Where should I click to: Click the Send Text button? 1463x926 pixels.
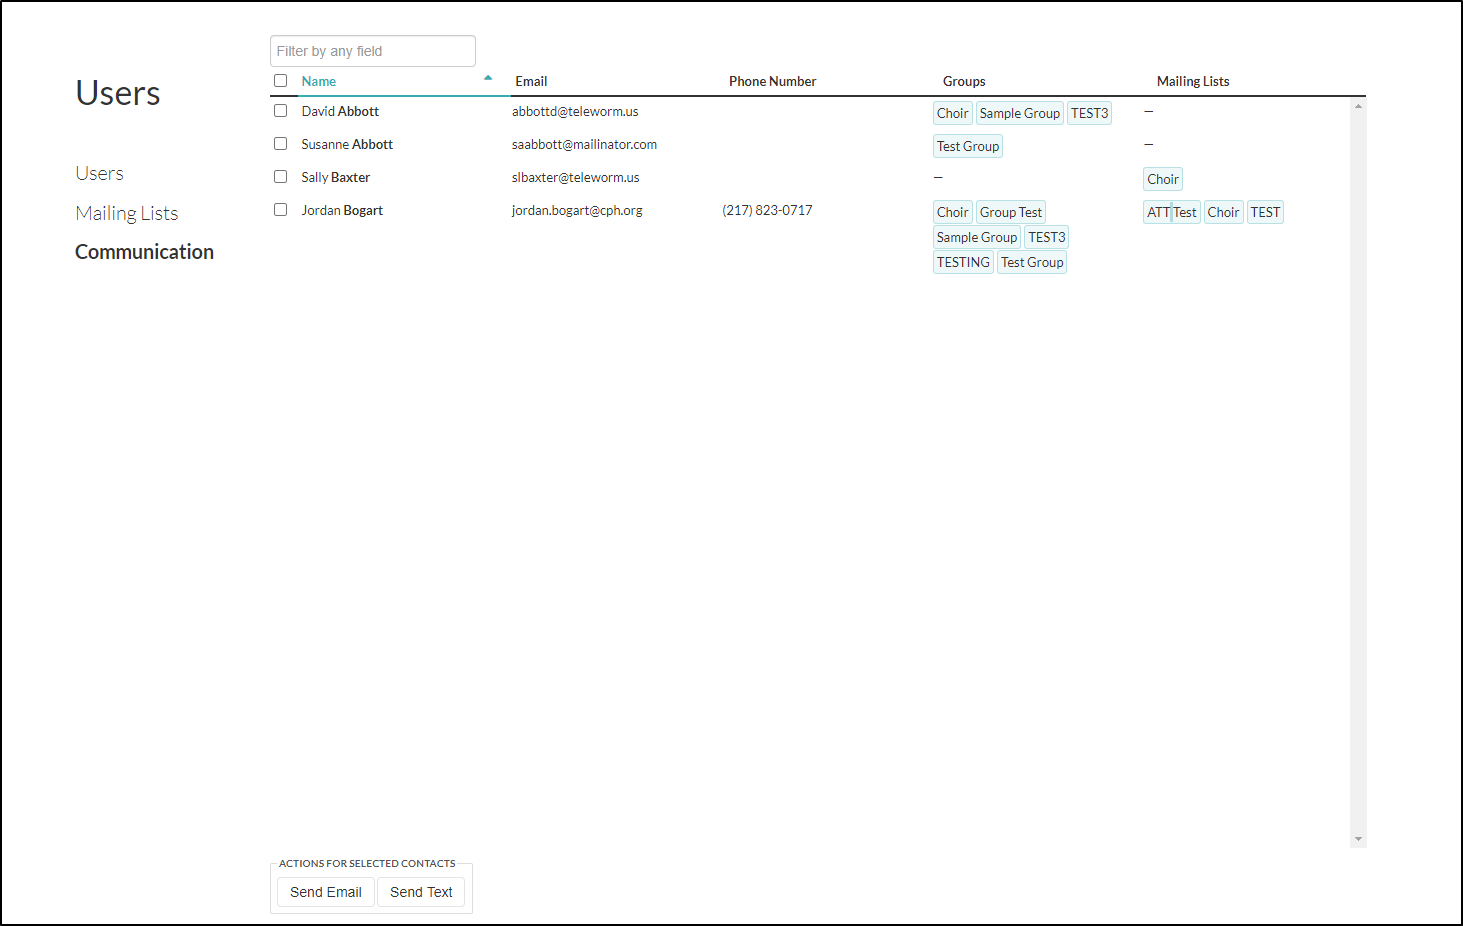tap(421, 892)
